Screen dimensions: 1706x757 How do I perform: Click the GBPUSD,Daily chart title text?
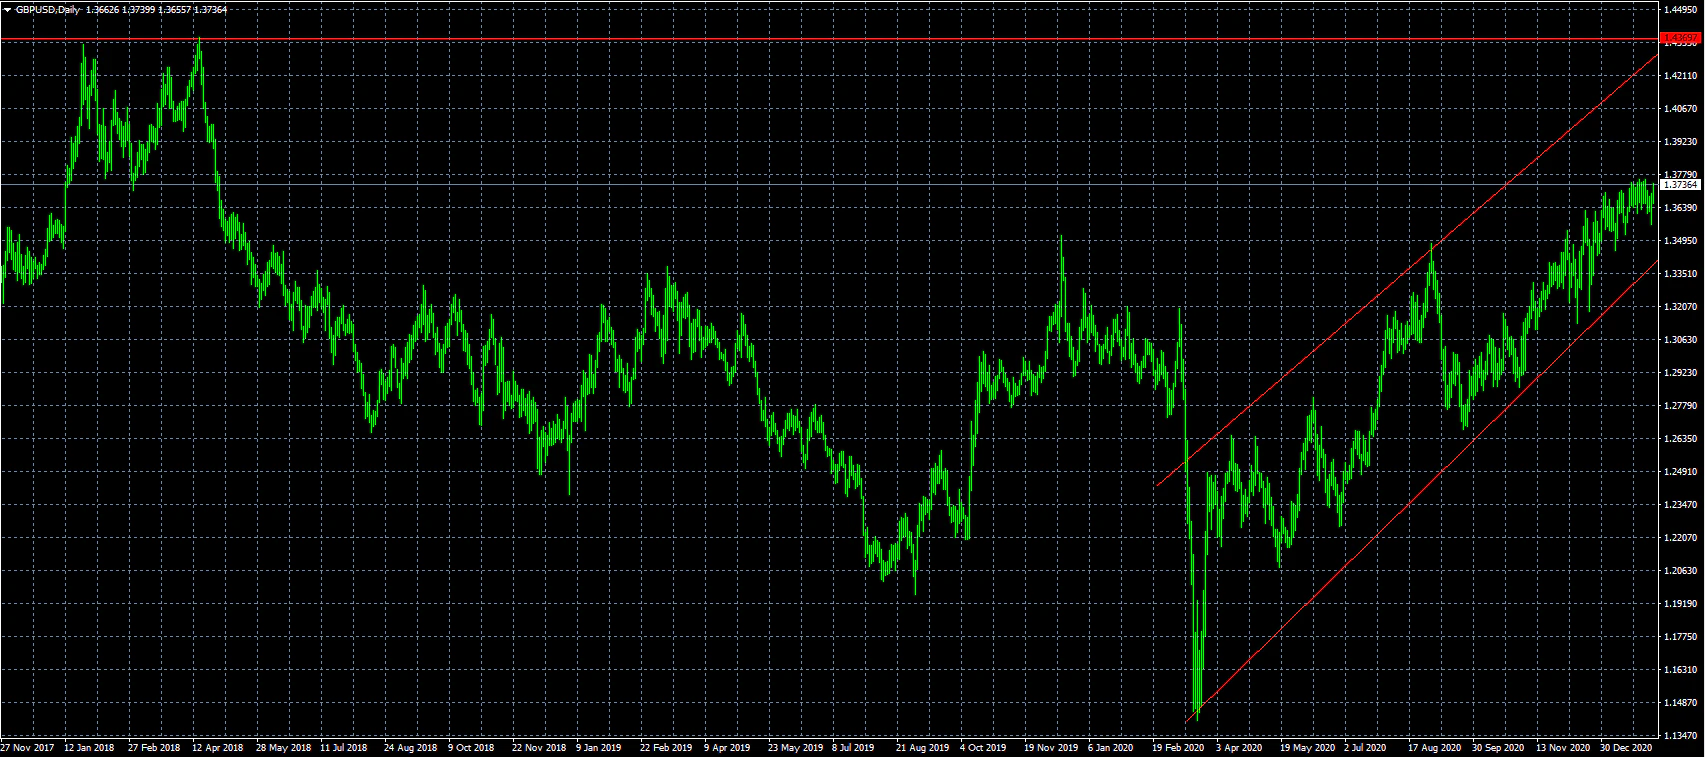(47, 9)
